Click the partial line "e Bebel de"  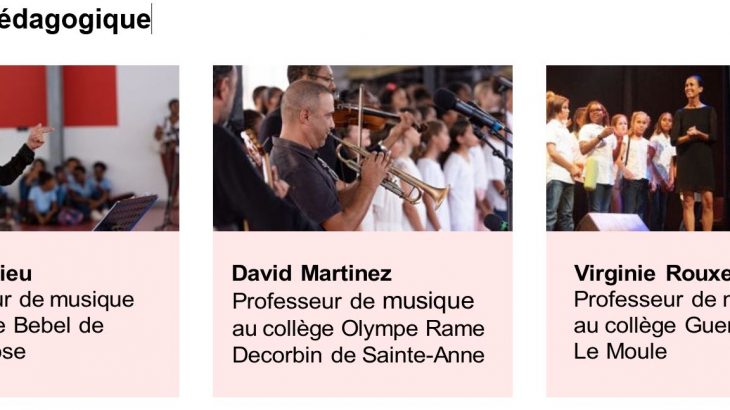tap(52, 326)
